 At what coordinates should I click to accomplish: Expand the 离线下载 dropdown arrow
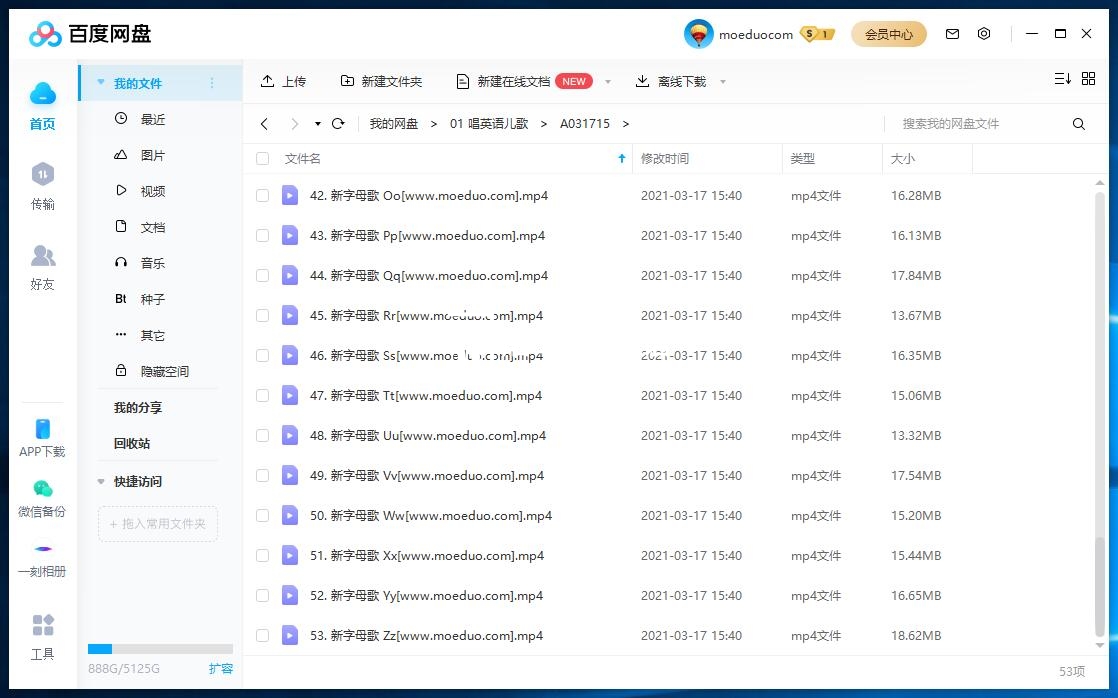click(x=723, y=82)
